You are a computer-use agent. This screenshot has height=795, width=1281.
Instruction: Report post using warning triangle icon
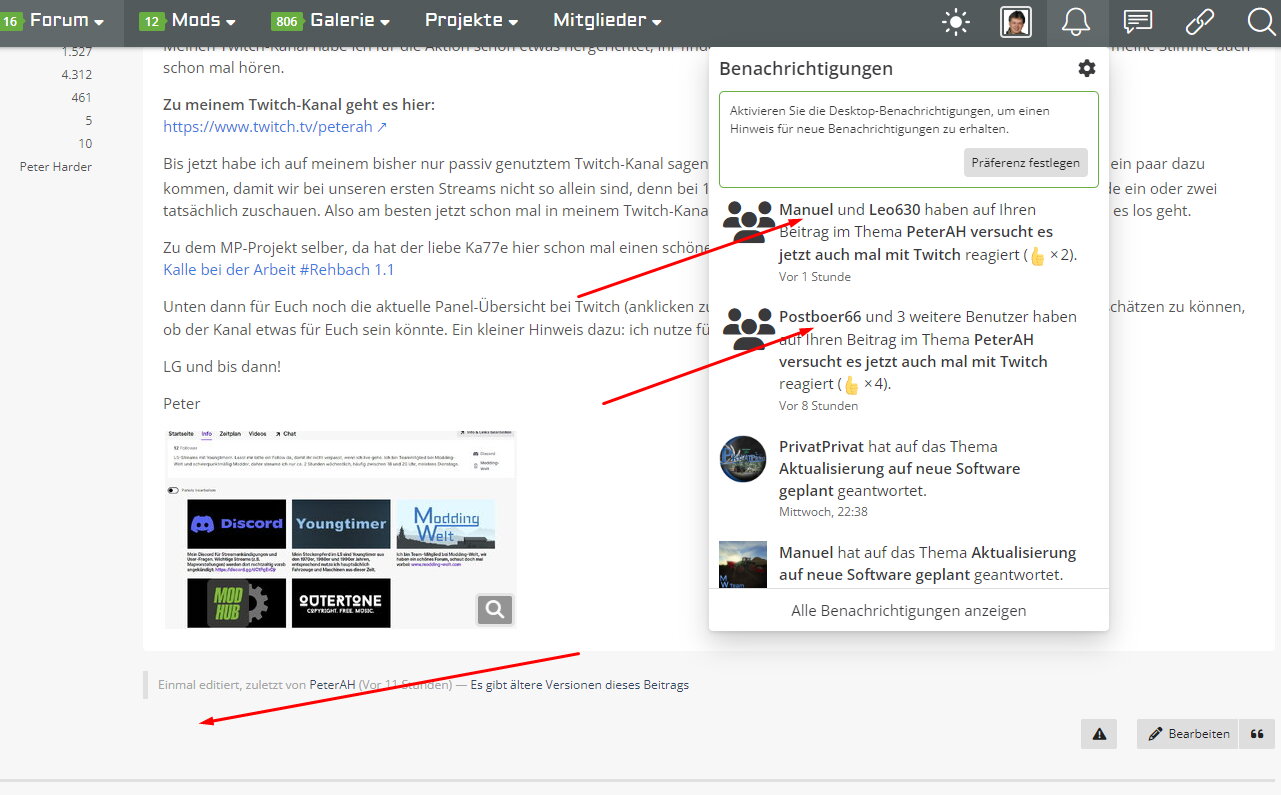click(x=1098, y=734)
